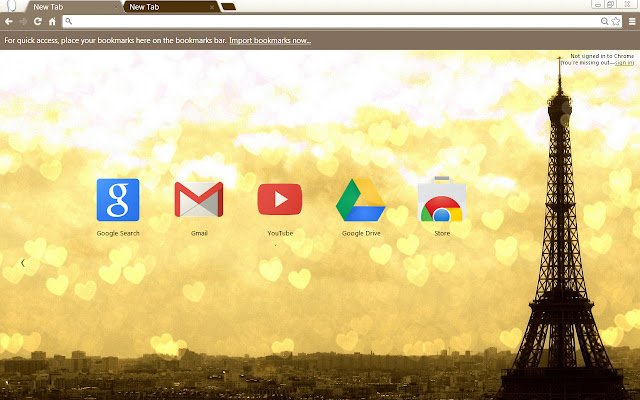The image size is (640, 400).
Task: Click the Google Search label
Action: (118, 233)
